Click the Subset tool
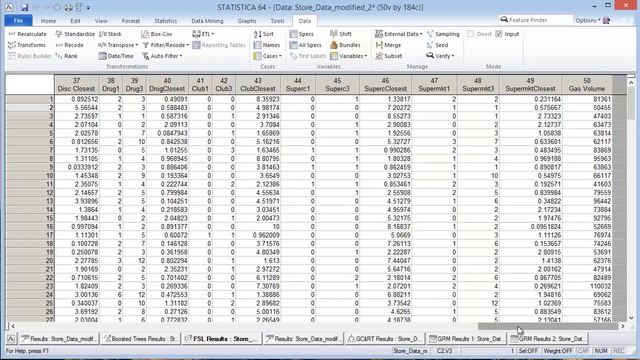 389,56
